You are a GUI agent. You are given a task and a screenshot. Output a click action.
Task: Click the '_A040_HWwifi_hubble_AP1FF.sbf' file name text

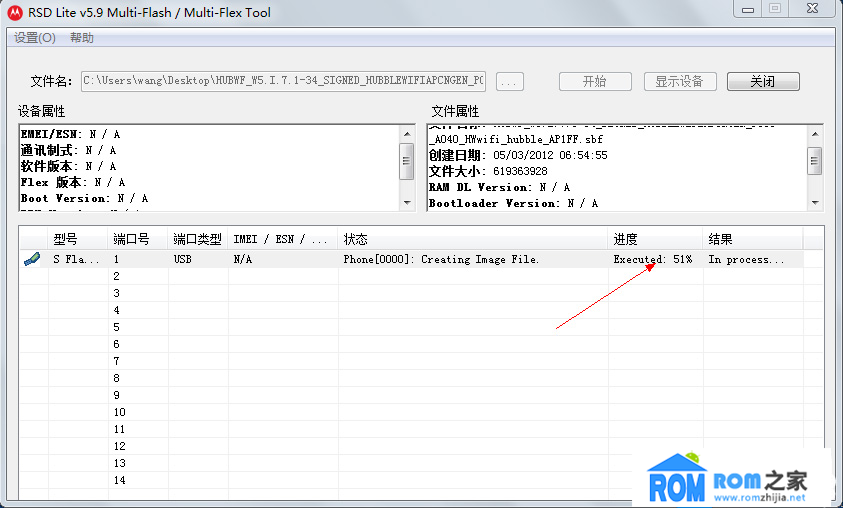click(516, 139)
